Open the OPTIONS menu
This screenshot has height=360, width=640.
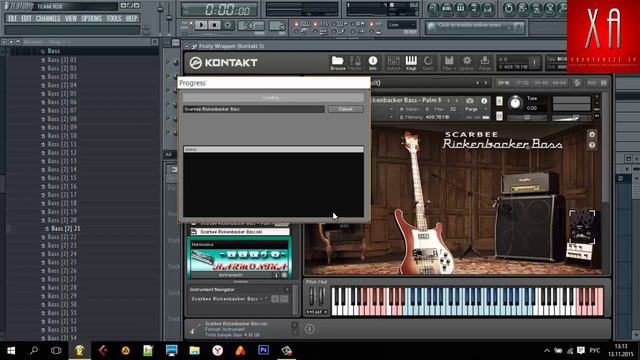(x=91, y=18)
